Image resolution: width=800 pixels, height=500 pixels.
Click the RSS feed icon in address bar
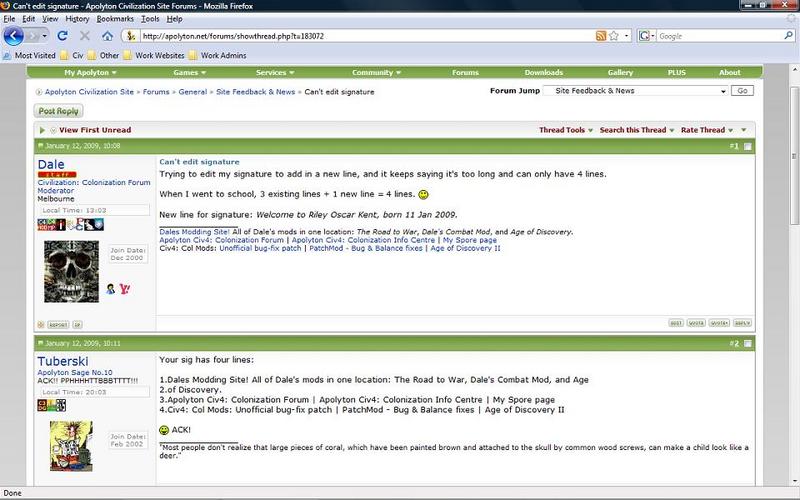(600, 36)
